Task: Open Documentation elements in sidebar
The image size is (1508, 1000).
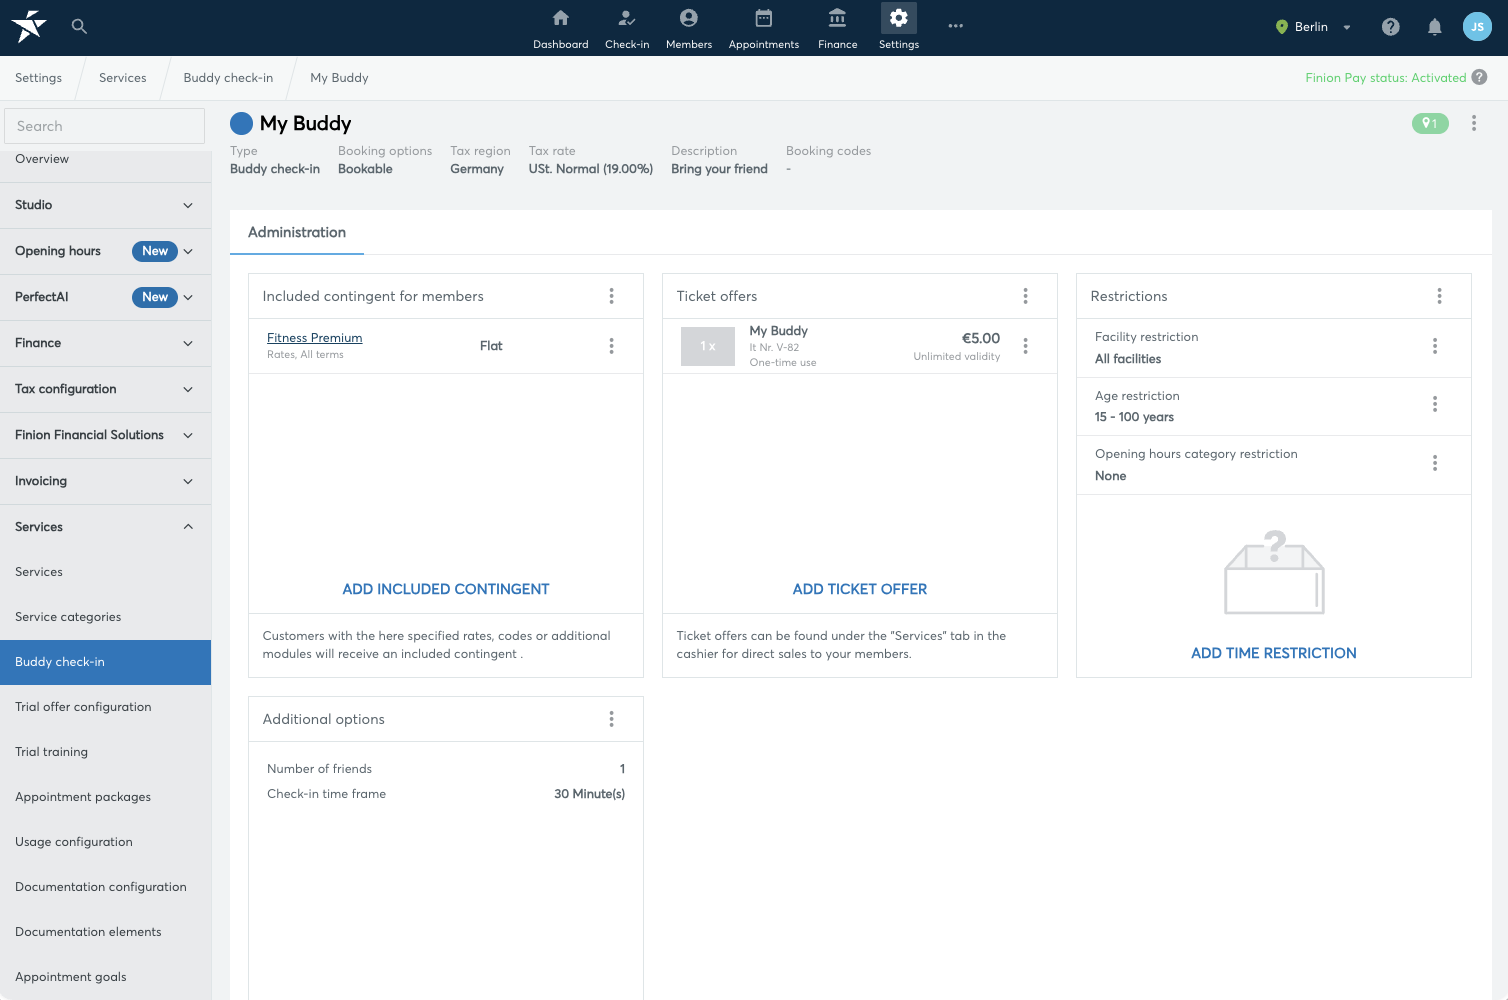Action: (x=105, y=932)
